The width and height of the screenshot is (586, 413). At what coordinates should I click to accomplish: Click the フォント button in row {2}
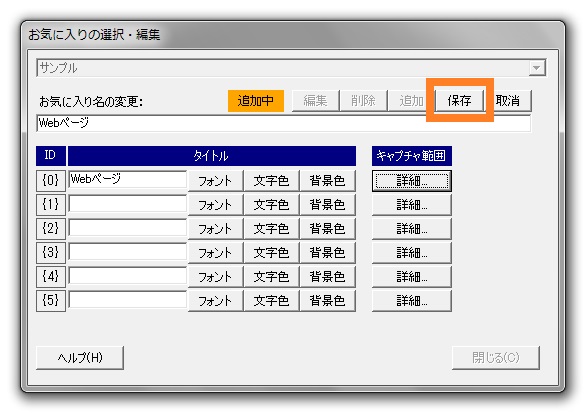click(215, 229)
